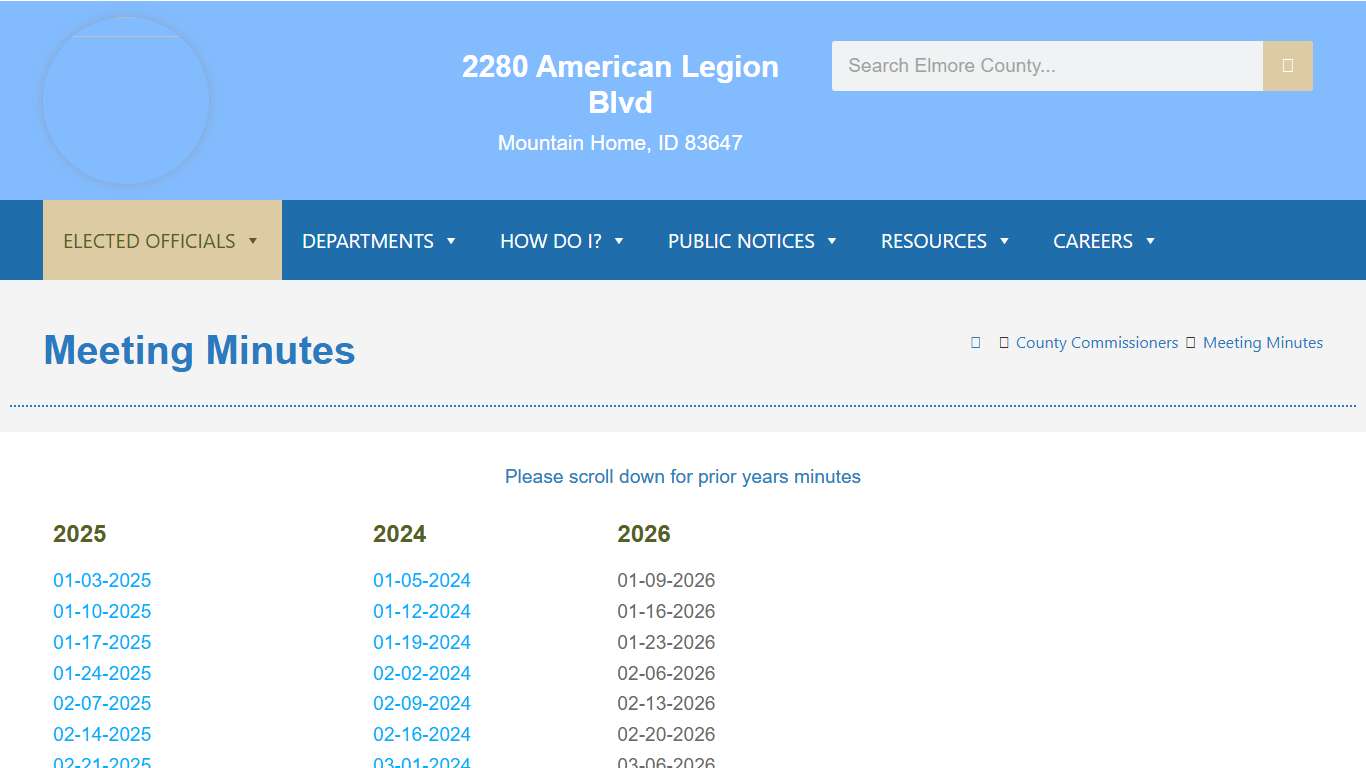
Task: Click the home icon in the breadcrumb
Action: click(975, 342)
